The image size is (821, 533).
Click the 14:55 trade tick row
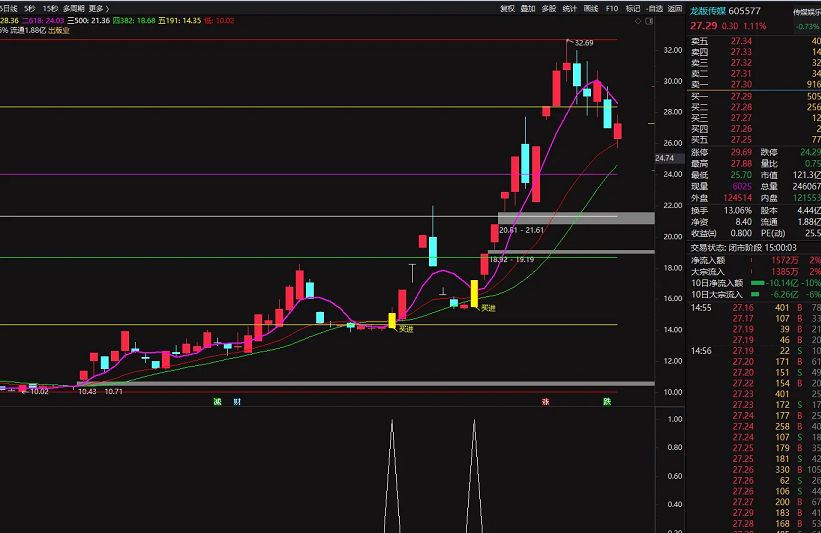pos(754,308)
